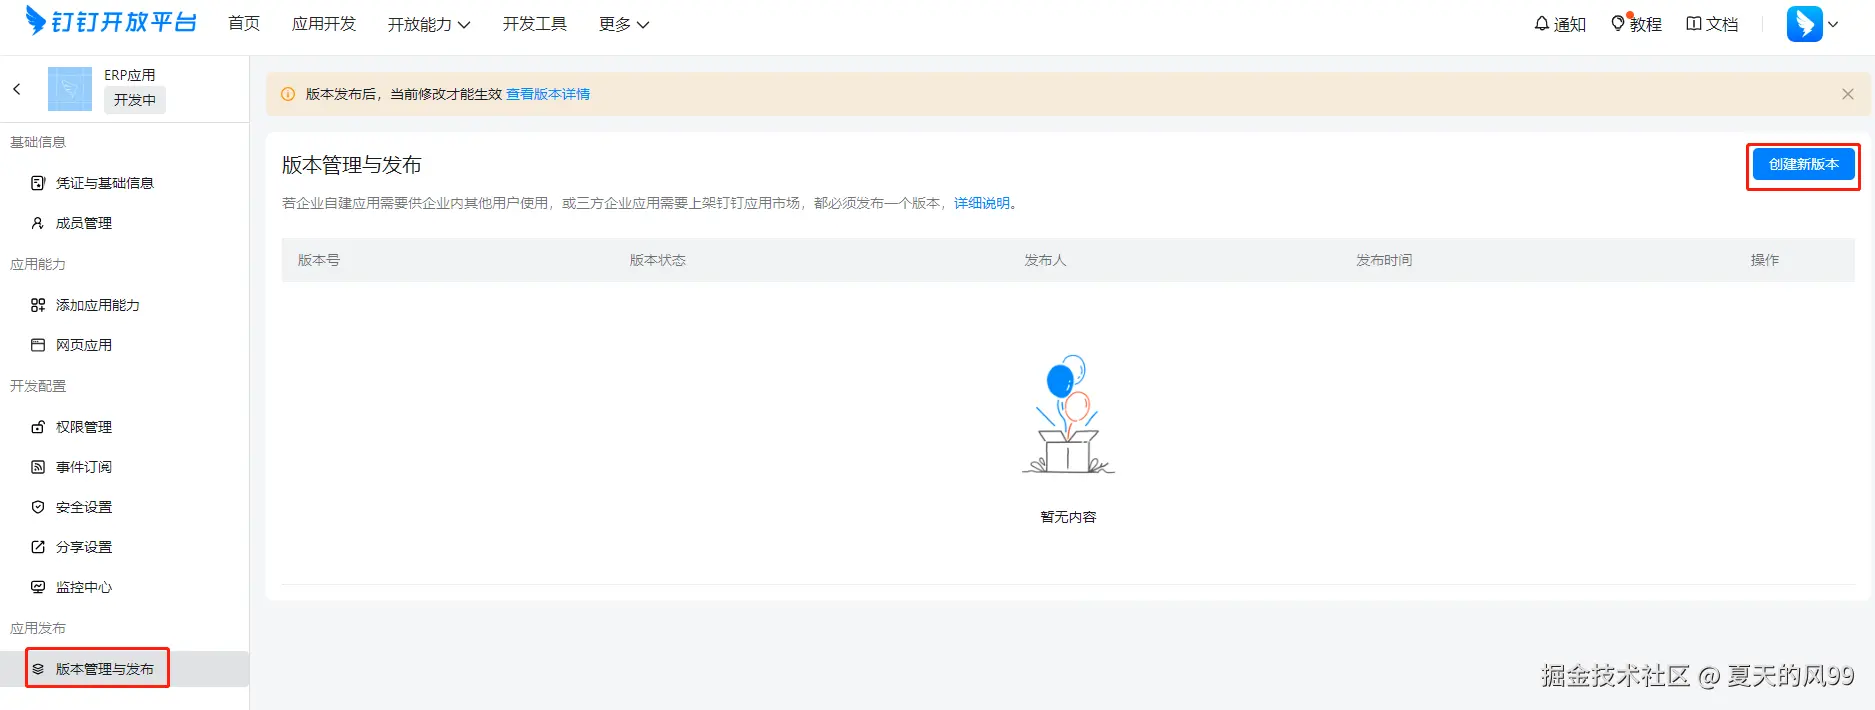Click the blue user avatar
Viewport: 1875px width, 710px height.
[x=1805, y=24]
